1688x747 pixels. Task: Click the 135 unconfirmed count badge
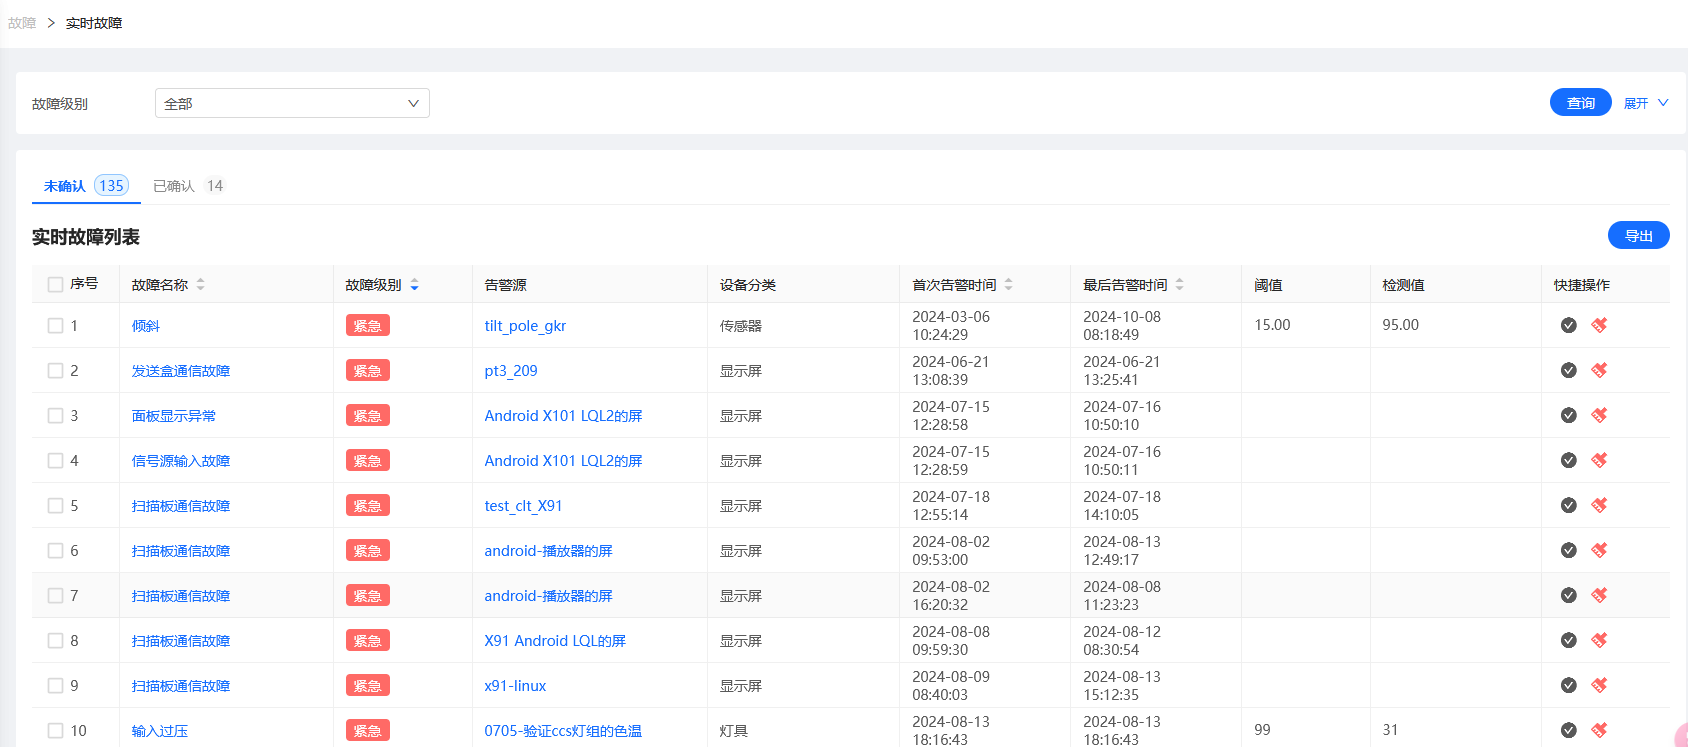[111, 186]
